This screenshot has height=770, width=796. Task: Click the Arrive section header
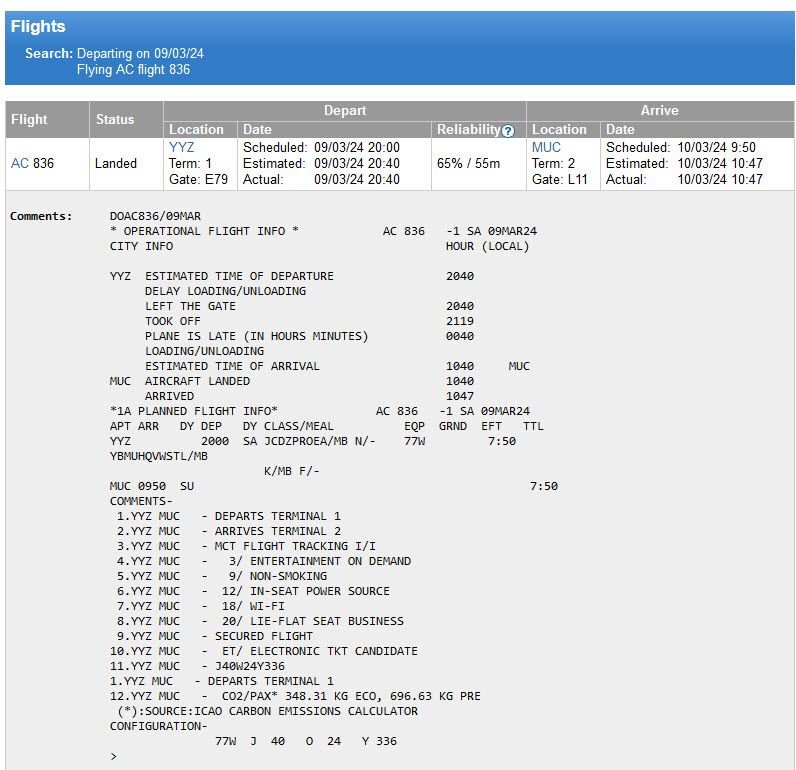pos(660,111)
